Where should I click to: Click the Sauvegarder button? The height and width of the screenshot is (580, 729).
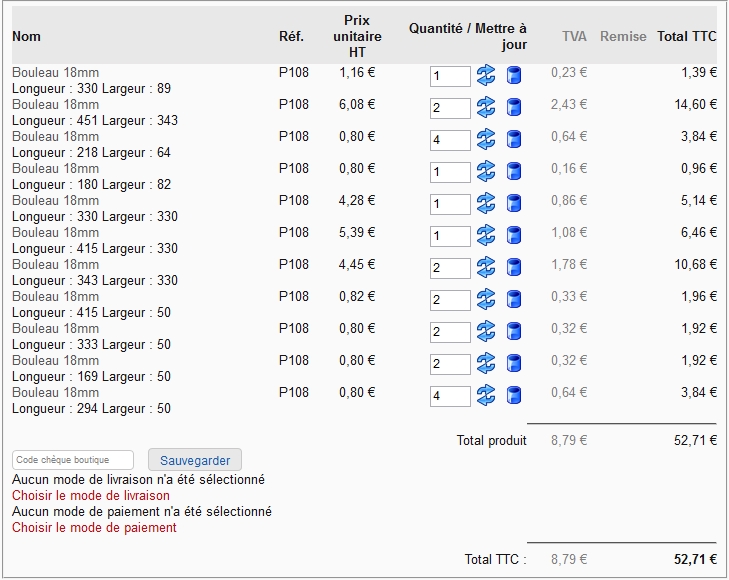195,460
